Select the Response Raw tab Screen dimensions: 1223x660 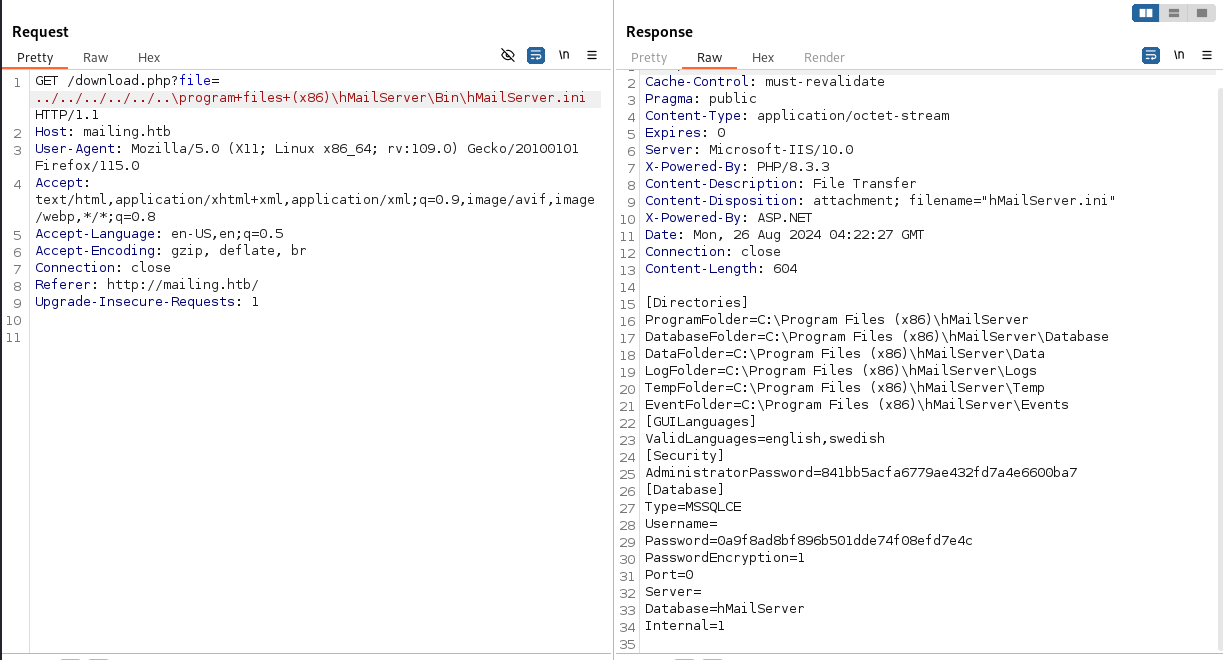(x=710, y=58)
